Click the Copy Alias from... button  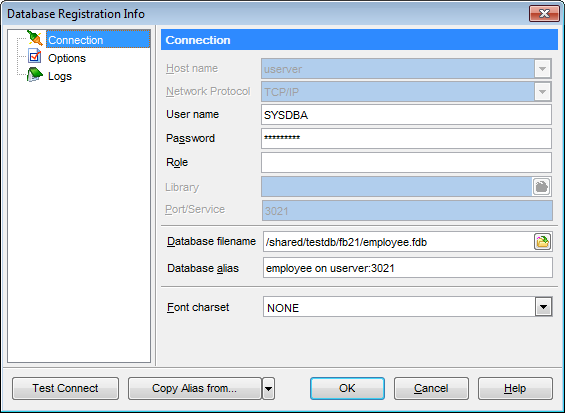click(195, 388)
